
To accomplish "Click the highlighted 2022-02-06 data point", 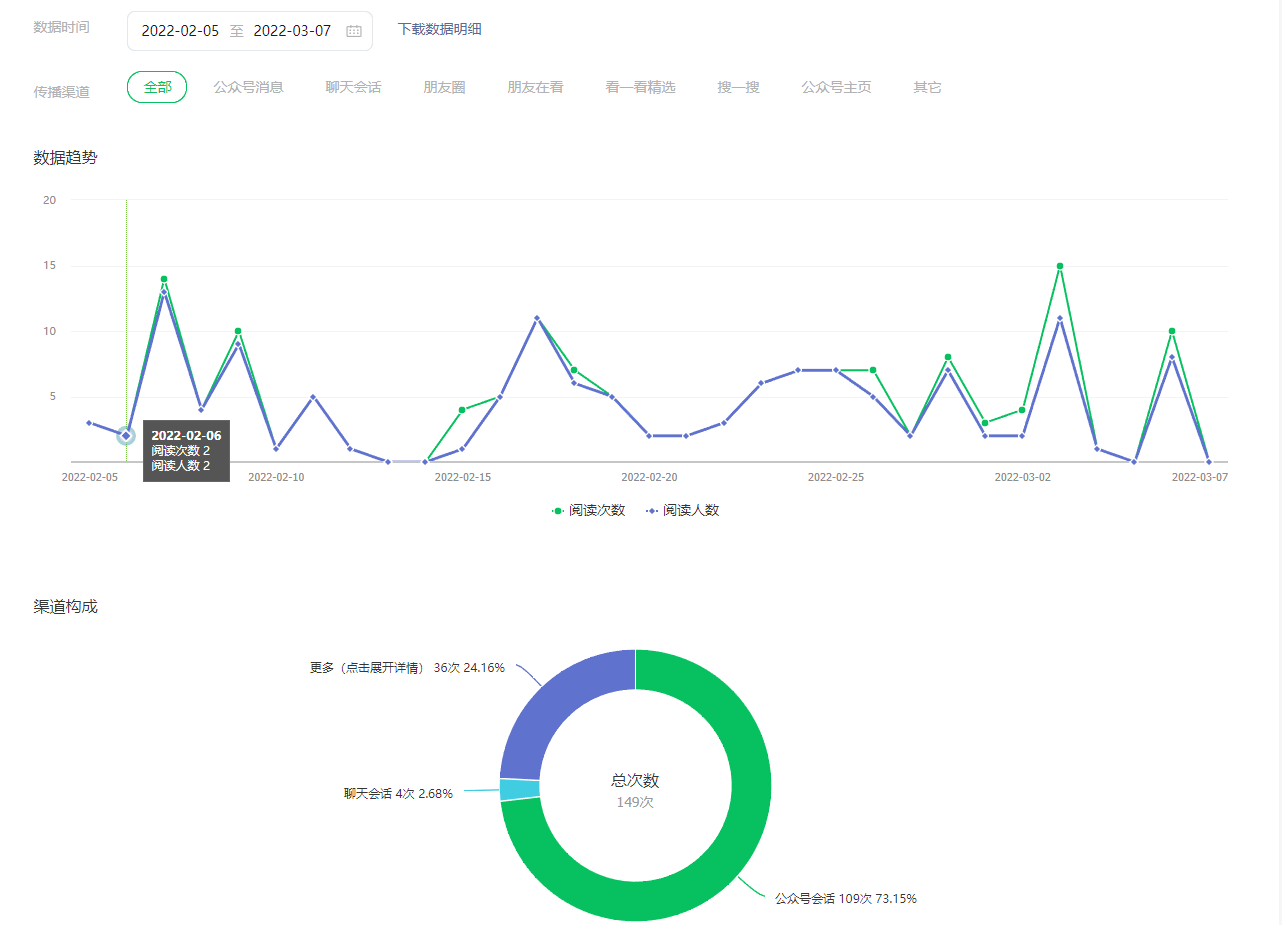I will (x=126, y=435).
